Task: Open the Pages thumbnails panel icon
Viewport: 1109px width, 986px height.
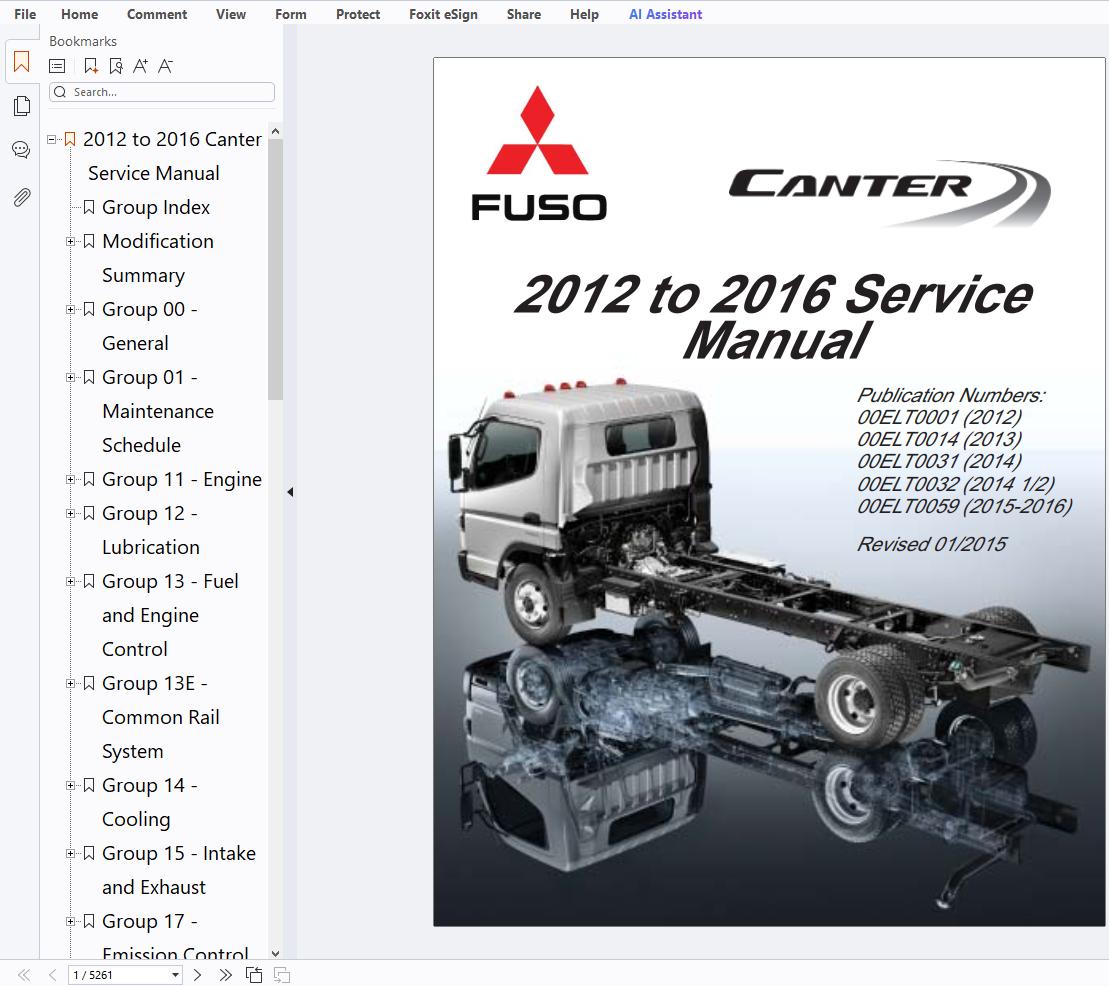Action: point(21,106)
